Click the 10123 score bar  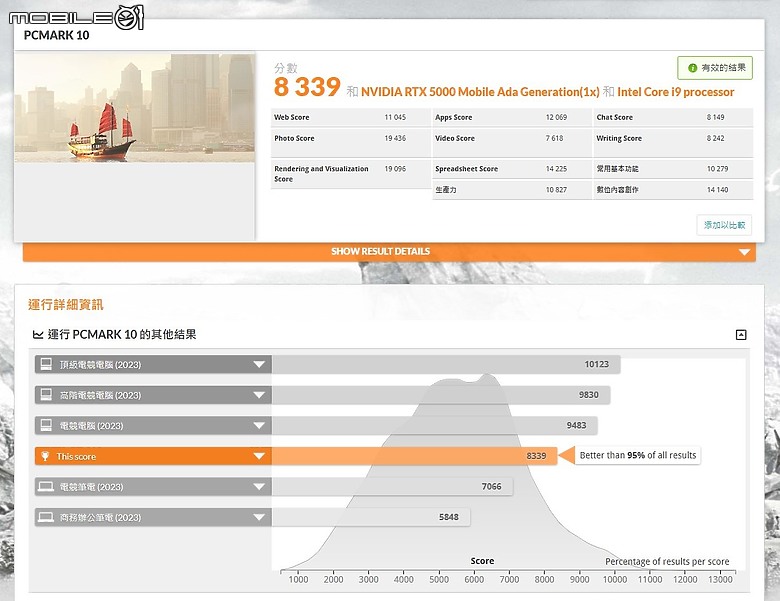pos(446,365)
